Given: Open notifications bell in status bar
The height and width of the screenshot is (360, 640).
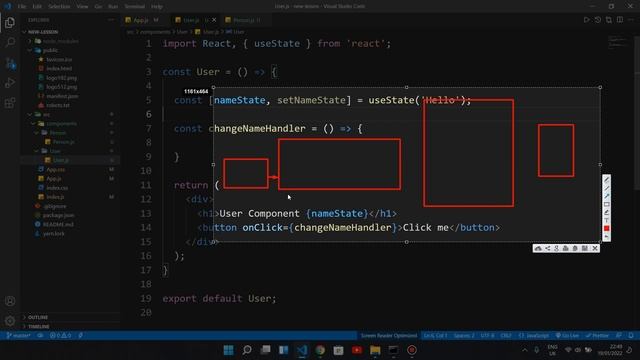Looking at the screenshot, I should point(631,336).
